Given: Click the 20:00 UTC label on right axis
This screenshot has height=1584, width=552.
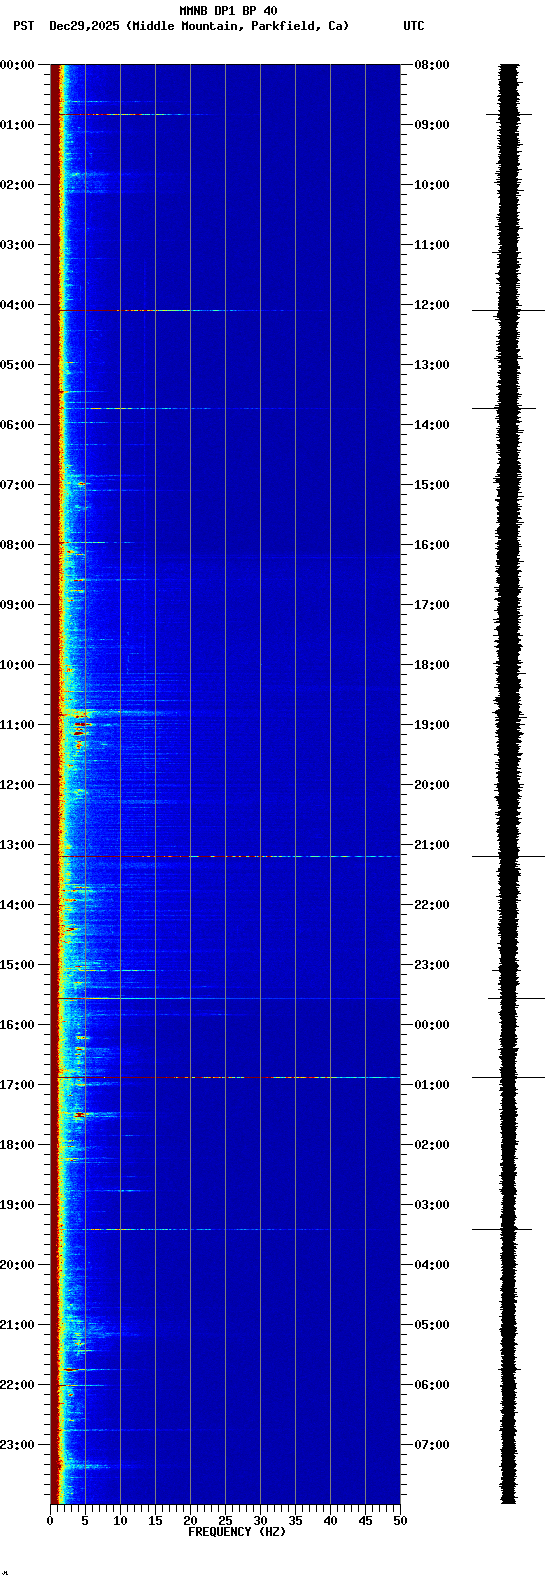Looking at the screenshot, I should (x=432, y=785).
